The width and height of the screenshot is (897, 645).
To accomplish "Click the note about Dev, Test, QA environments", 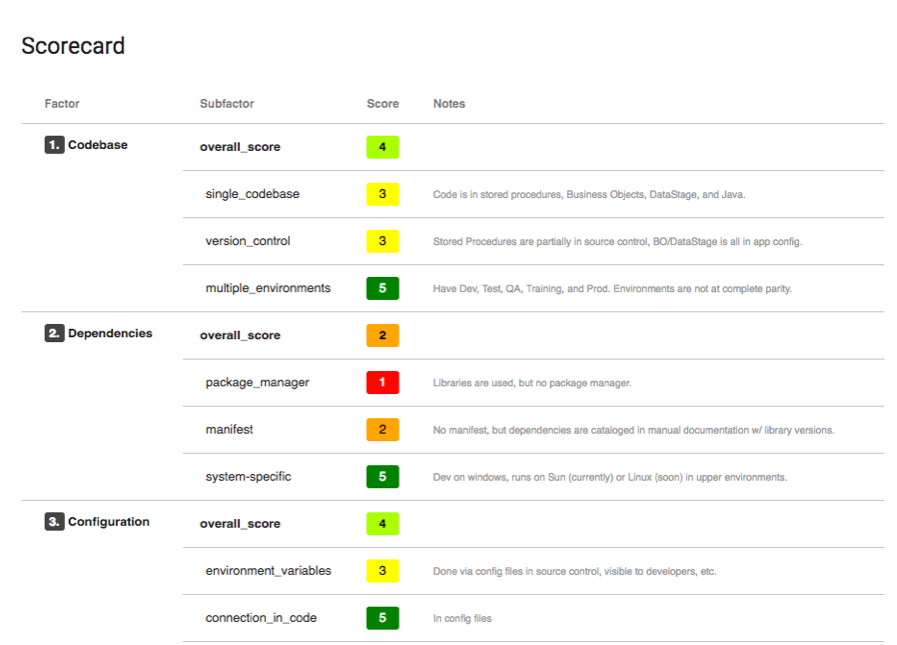I will click(x=613, y=288).
